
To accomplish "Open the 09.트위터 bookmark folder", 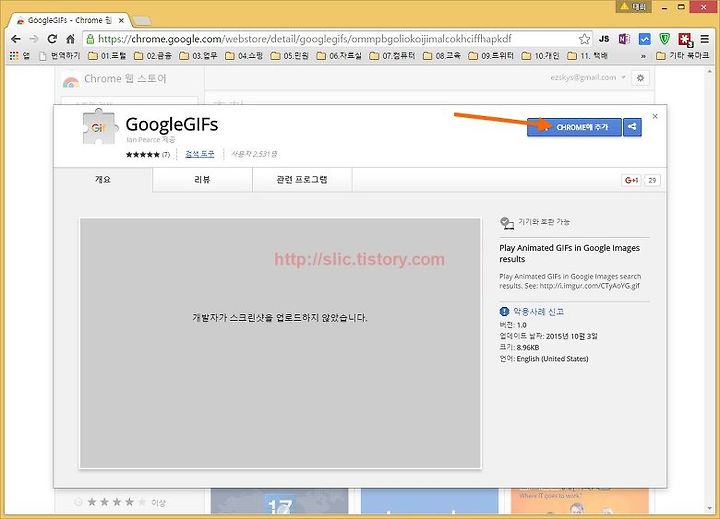I will 491,56.
